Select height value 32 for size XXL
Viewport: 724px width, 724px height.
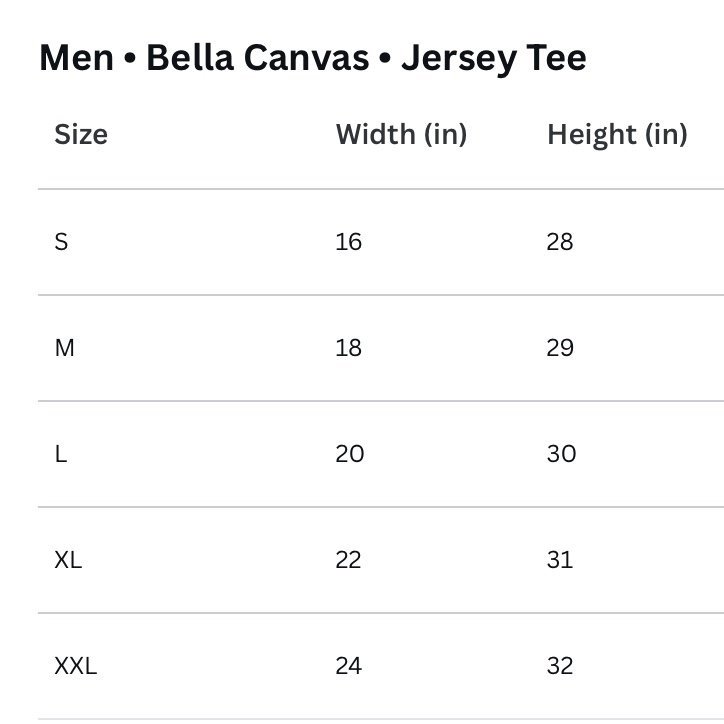(560, 666)
